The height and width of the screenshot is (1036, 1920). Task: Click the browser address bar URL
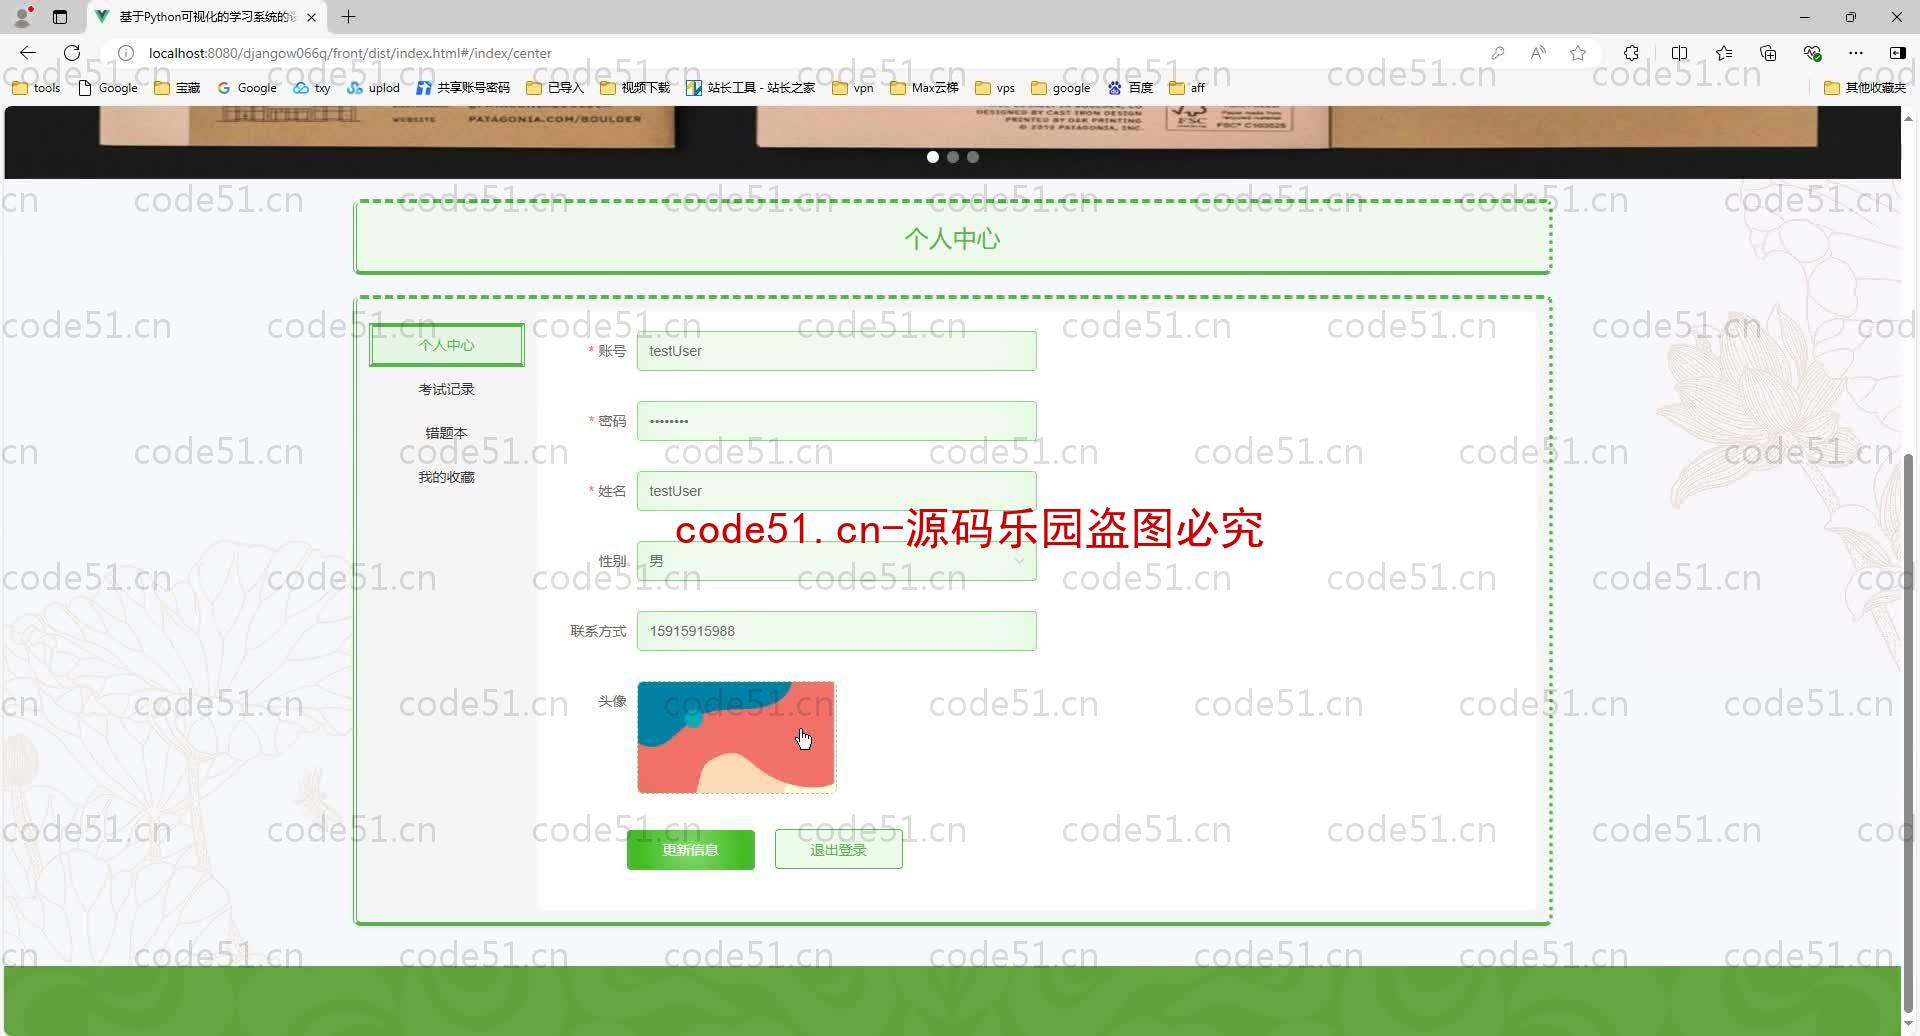350,53
